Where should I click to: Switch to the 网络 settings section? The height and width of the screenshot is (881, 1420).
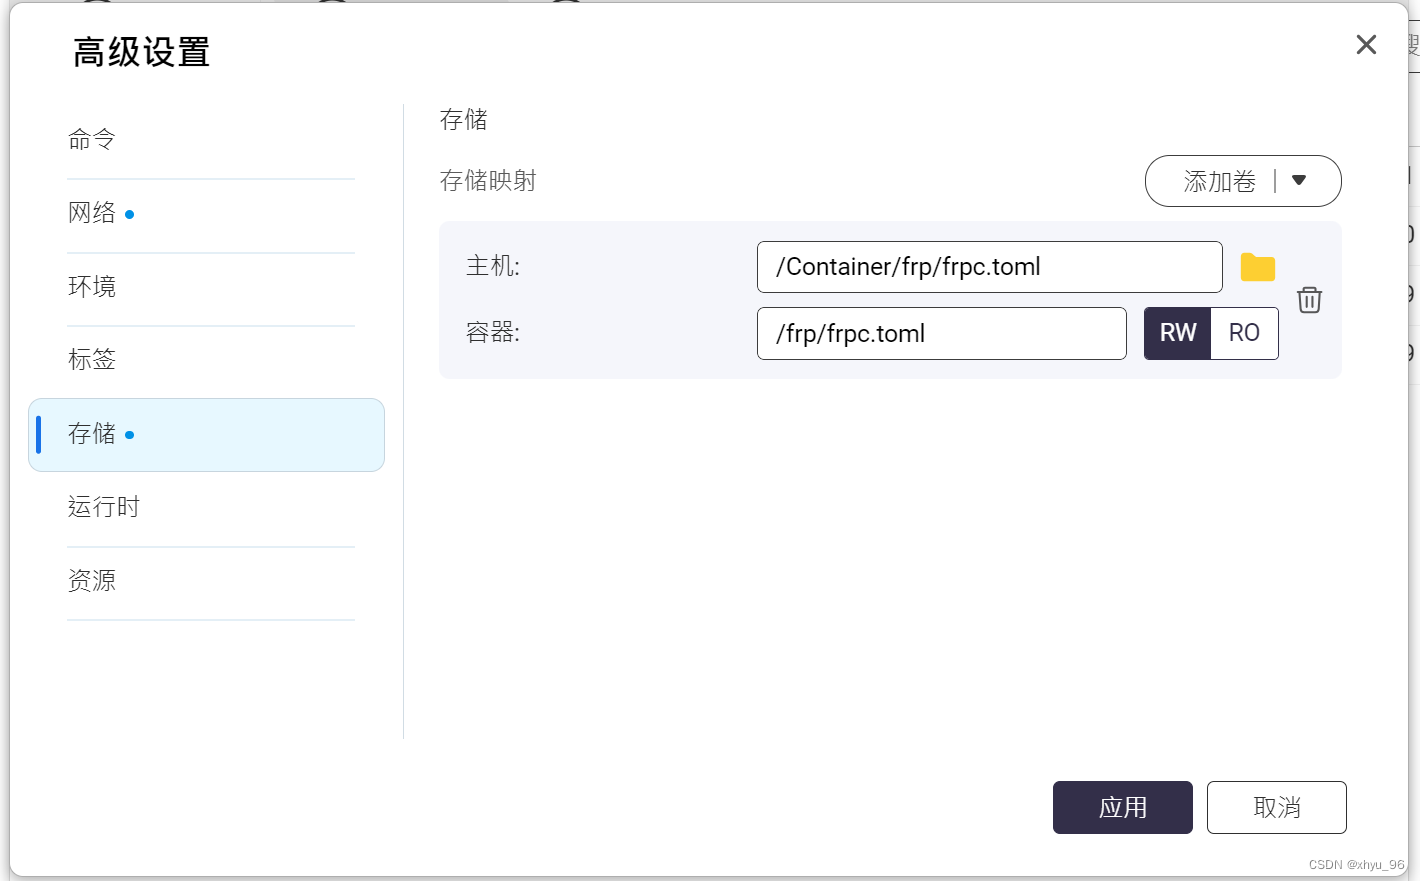[92, 213]
